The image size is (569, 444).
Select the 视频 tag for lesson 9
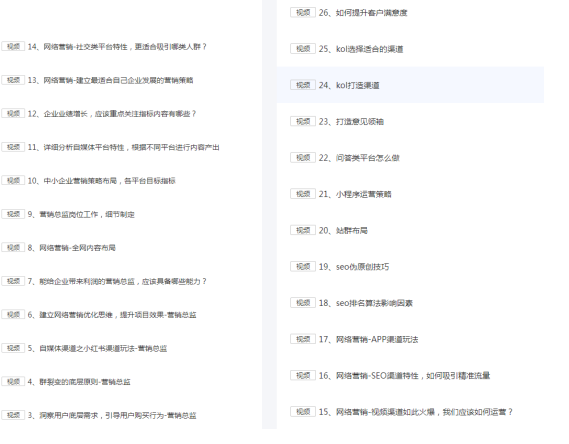point(13,214)
